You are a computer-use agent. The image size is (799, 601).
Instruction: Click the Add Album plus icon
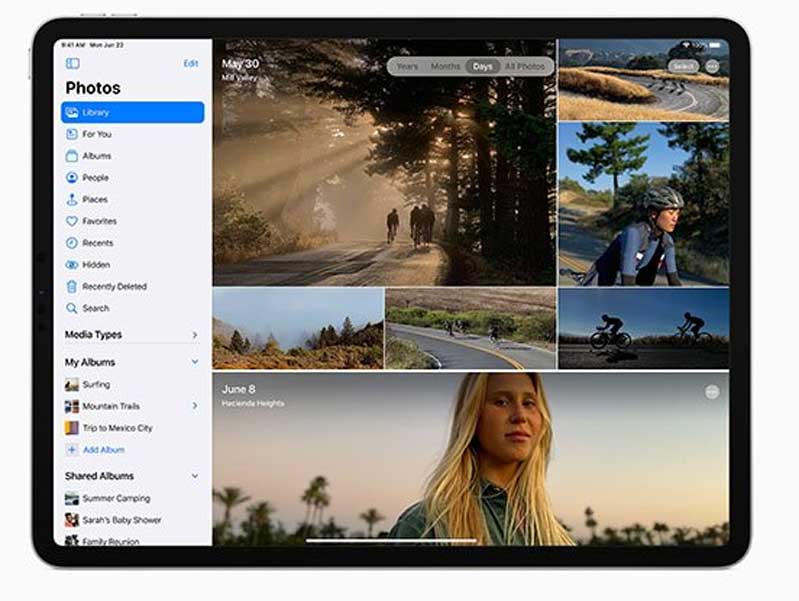[x=72, y=450]
